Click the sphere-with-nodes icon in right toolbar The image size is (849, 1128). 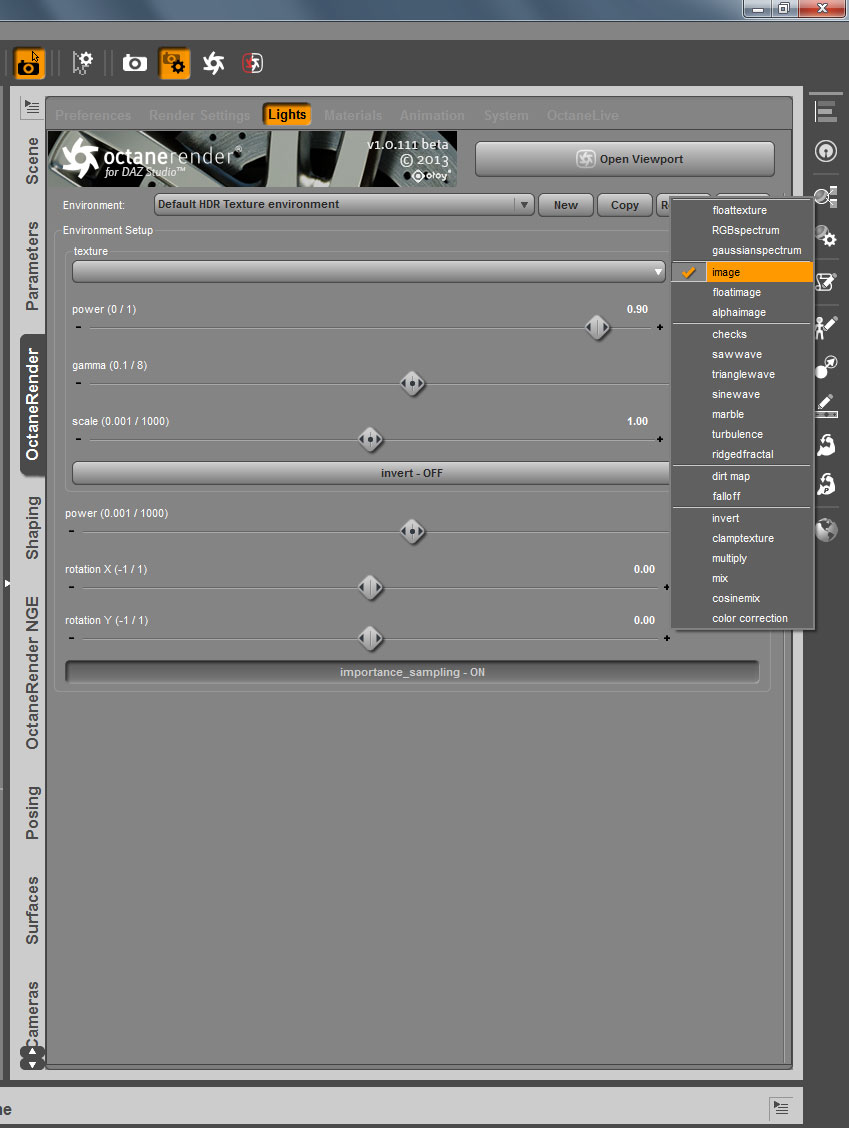pyautogui.click(x=826, y=196)
